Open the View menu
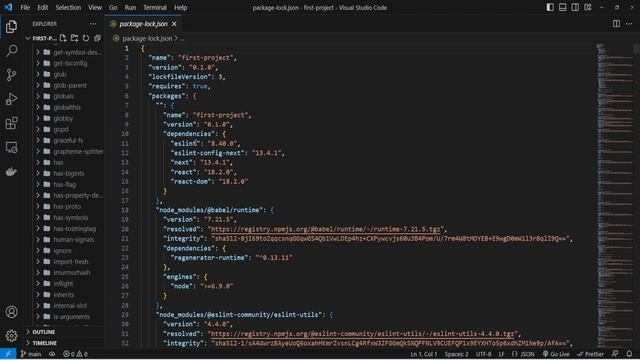The height and width of the screenshot is (360, 640). [95, 7]
